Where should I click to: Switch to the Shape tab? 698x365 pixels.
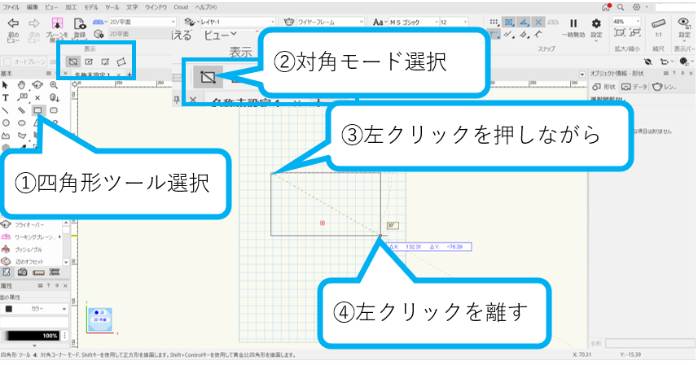point(604,87)
